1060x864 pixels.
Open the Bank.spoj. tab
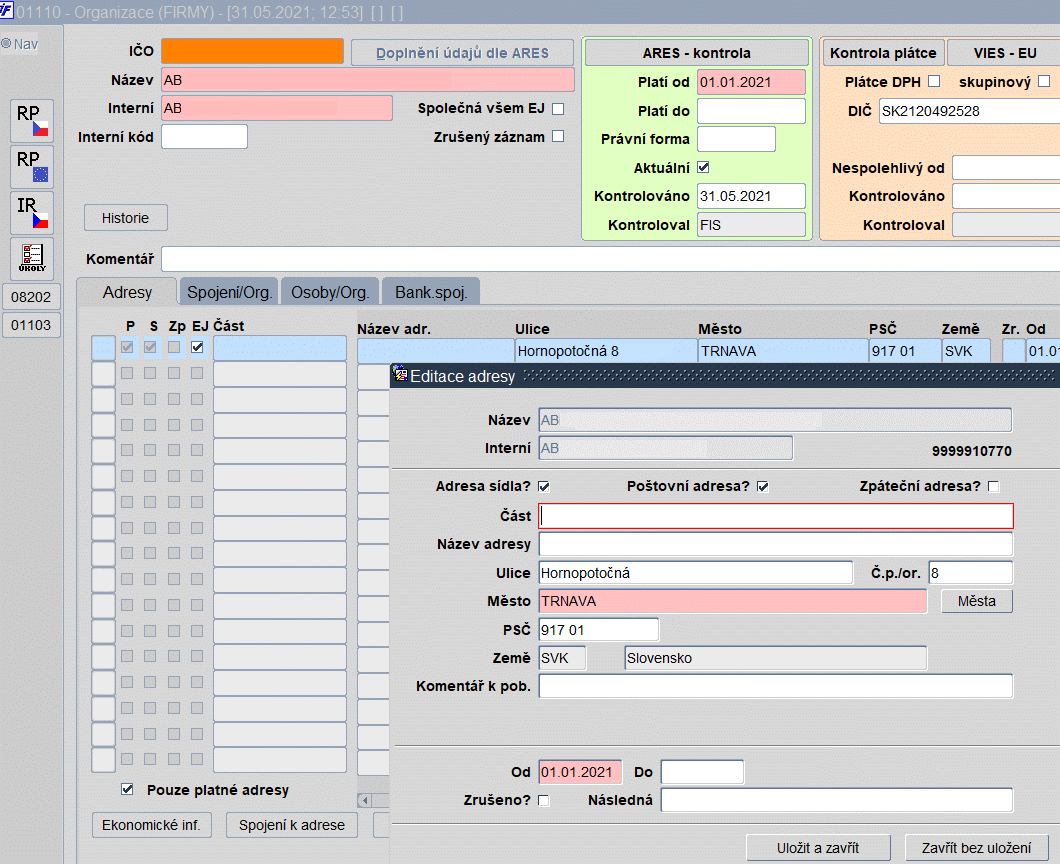(x=431, y=292)
